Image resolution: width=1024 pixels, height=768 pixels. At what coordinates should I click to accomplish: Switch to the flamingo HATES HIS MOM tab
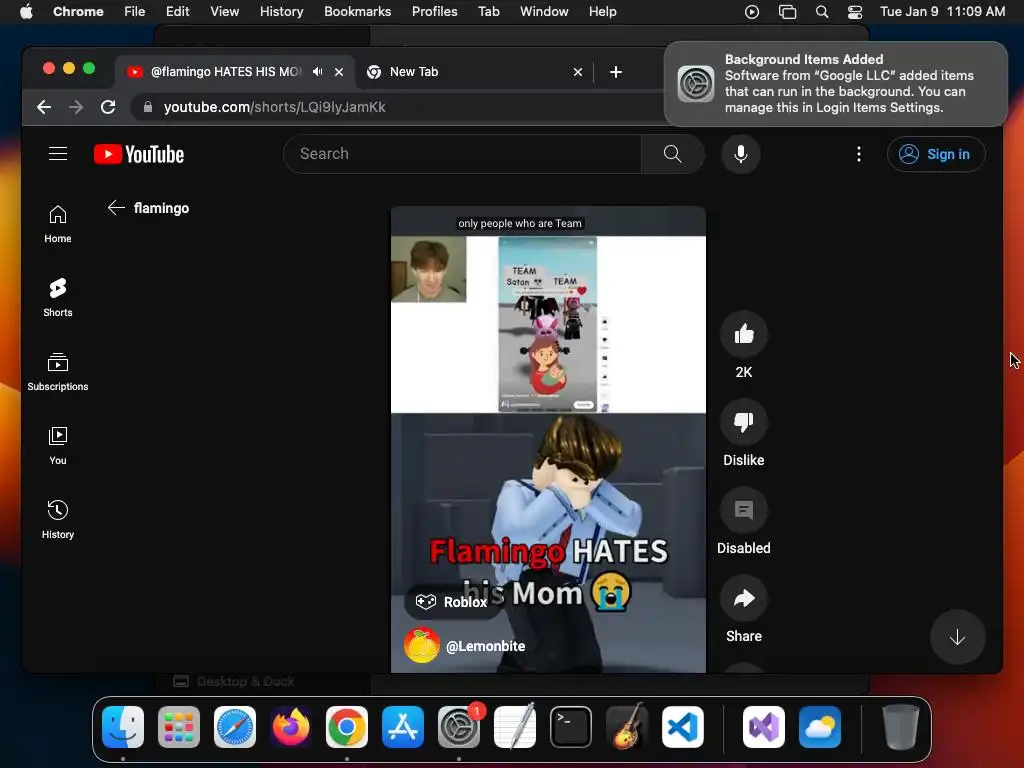click(x=225, y=72)
